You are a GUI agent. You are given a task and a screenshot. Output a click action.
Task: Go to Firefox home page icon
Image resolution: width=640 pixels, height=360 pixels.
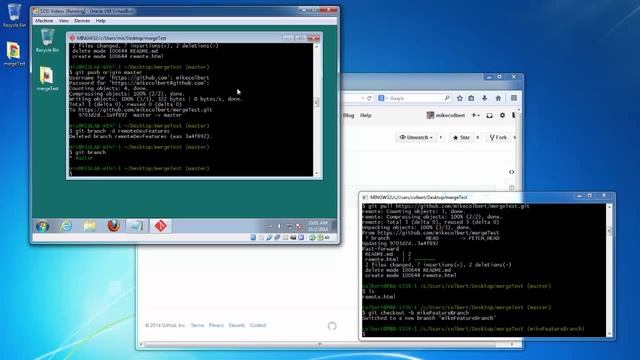(498, 98)
